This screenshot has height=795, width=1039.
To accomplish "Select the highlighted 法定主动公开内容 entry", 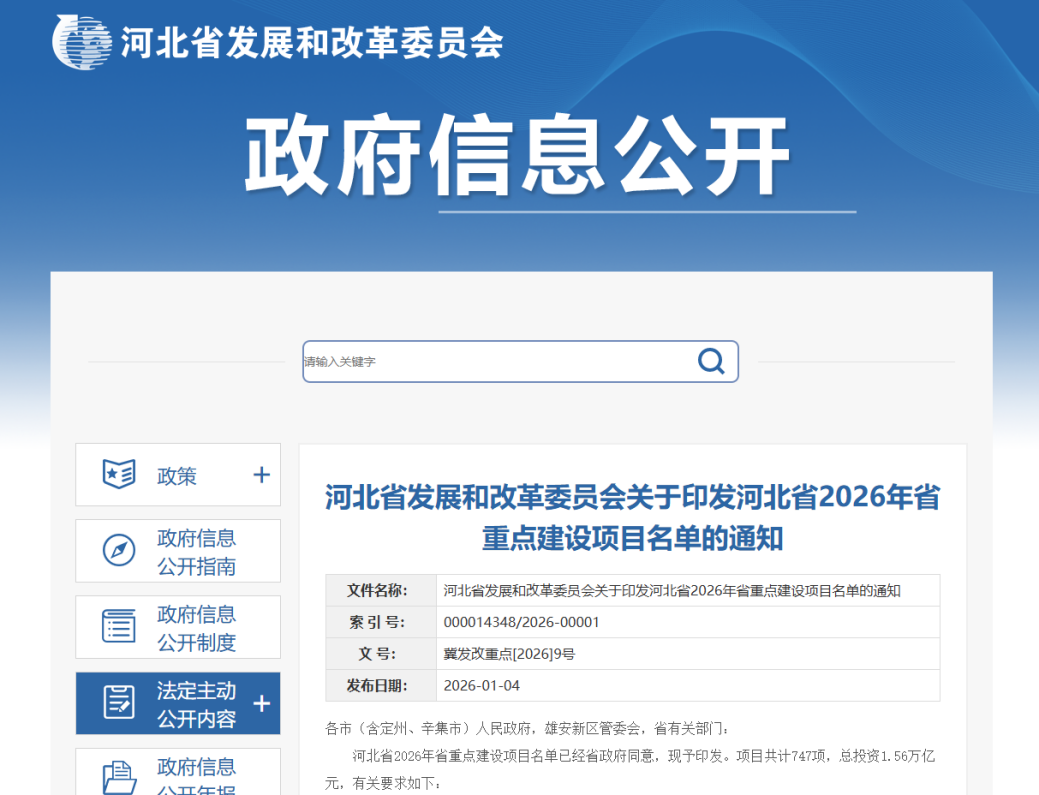I will (x=196, y=704).
